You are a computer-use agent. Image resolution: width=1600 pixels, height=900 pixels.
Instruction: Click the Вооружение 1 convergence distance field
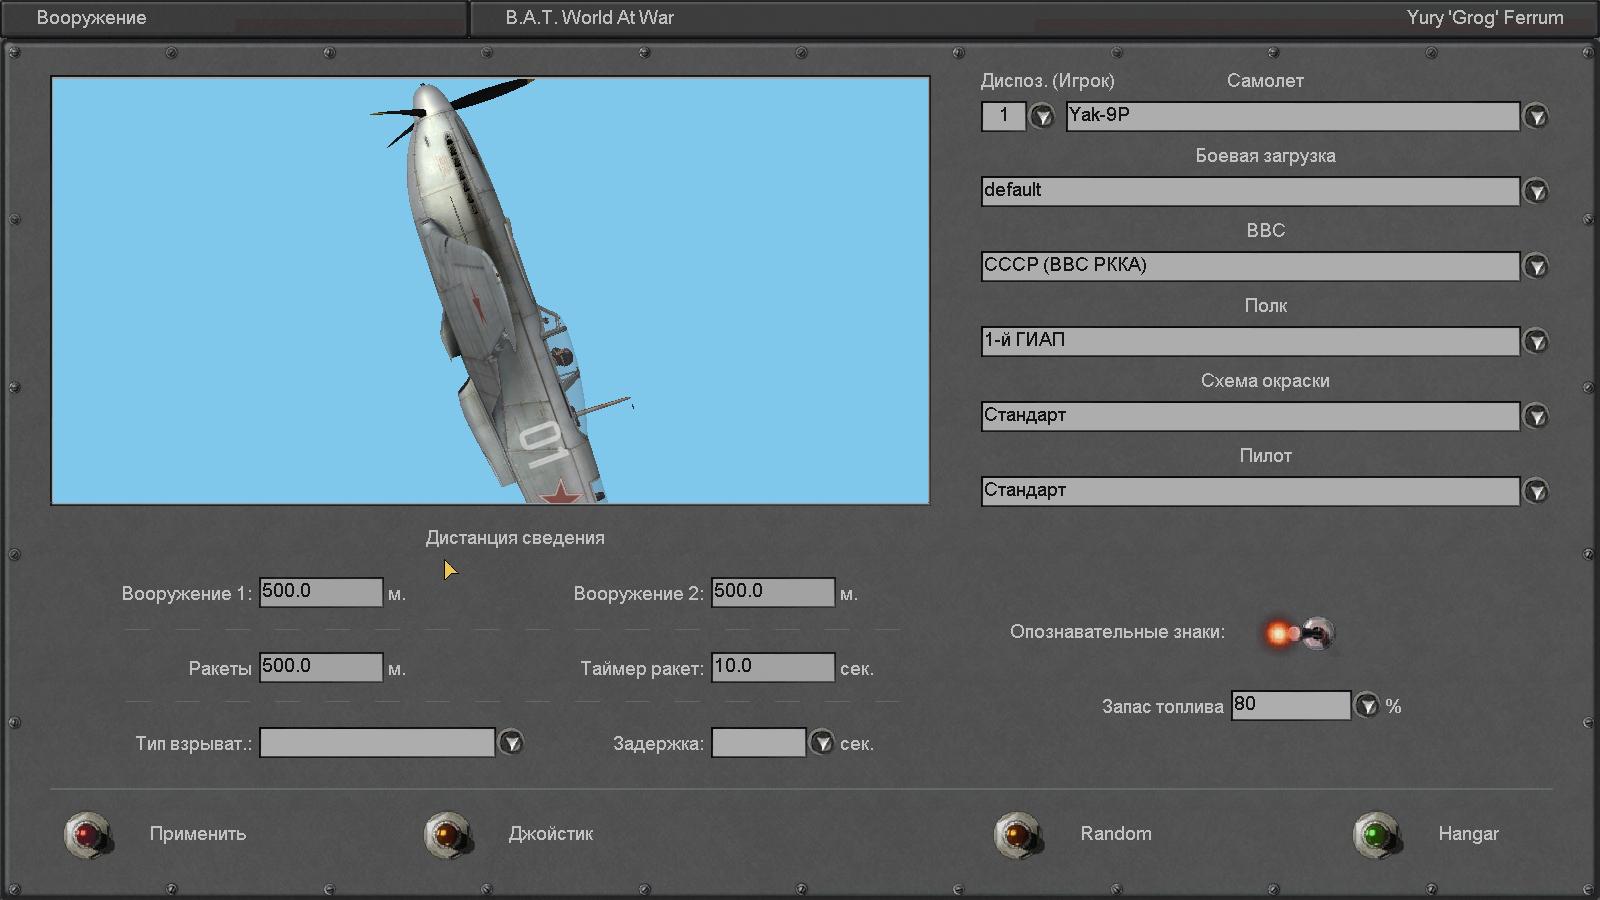click(x=321, y=592)
